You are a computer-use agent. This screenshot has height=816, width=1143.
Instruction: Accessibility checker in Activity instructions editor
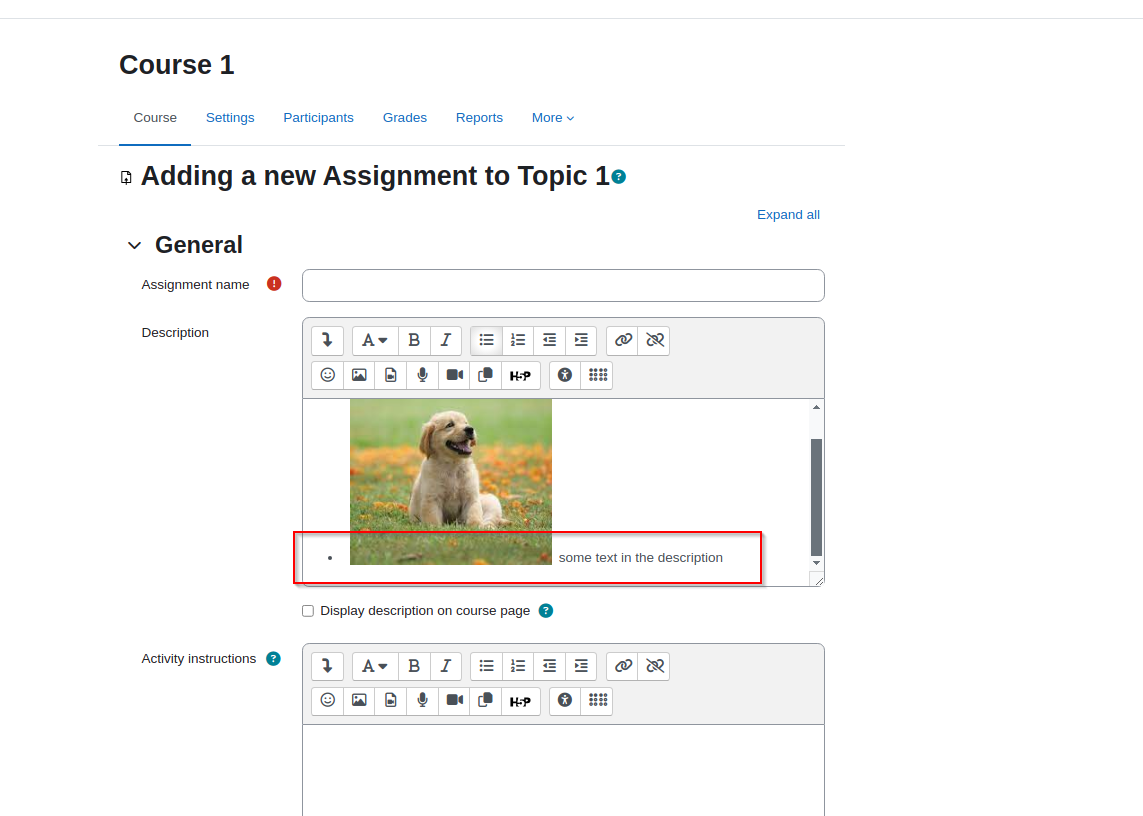(x=565, y=701)
